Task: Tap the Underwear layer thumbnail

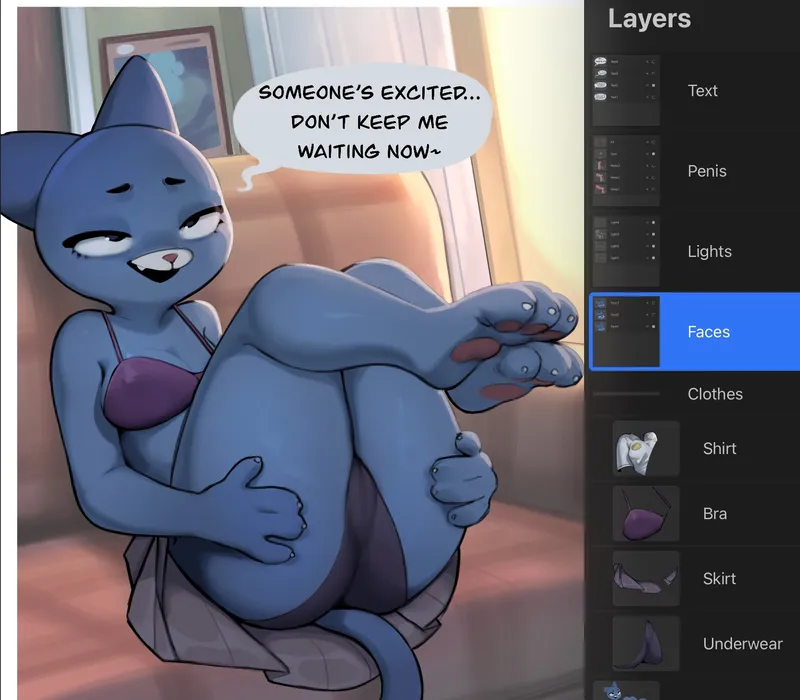Action: point(646,643)
